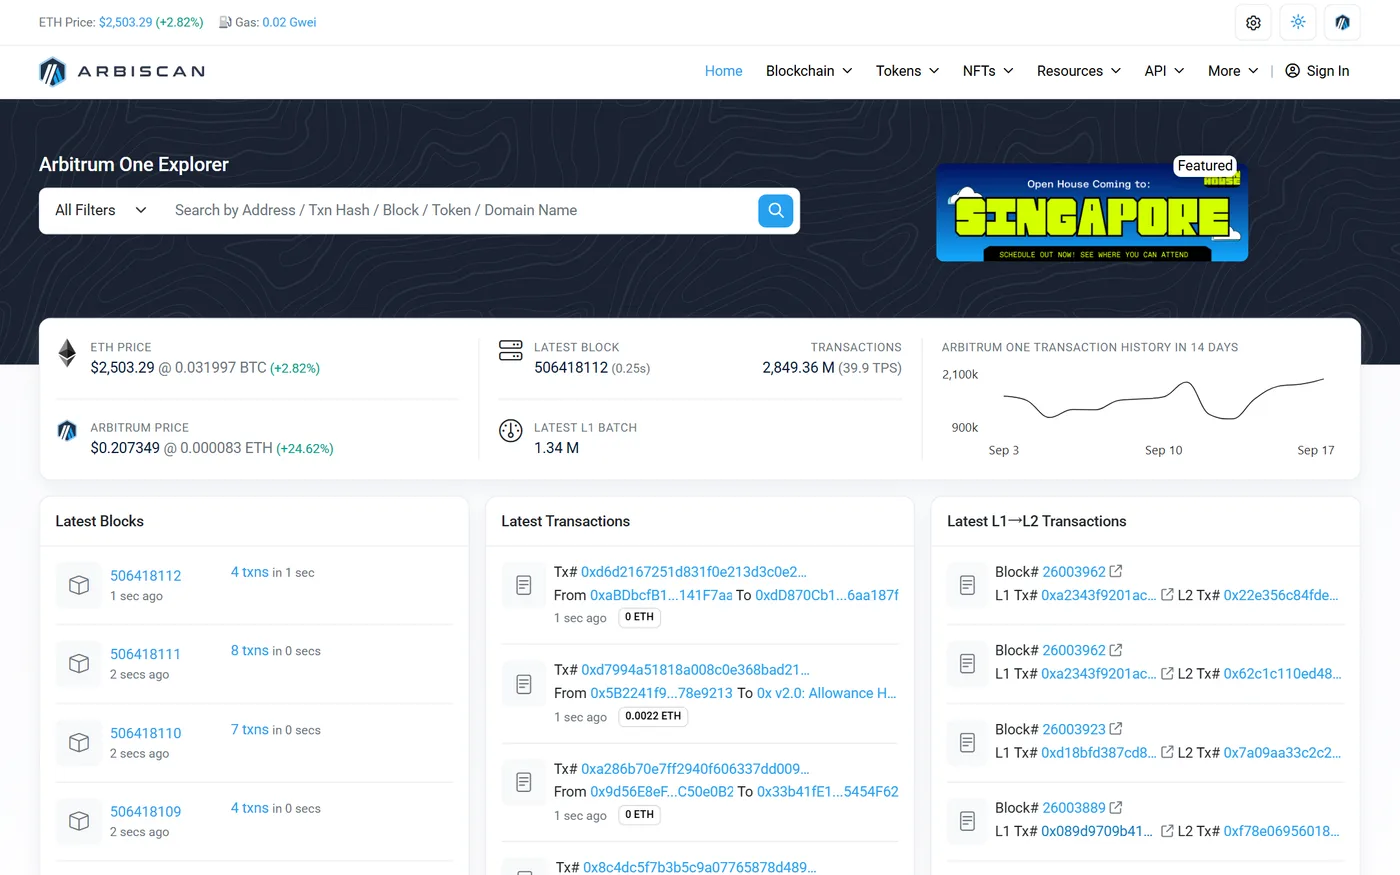Open transaction hash 0xd6d2167251d831f0e213d3c0e2
This screenshot has width=1400, height=875.
click(694, 572)
